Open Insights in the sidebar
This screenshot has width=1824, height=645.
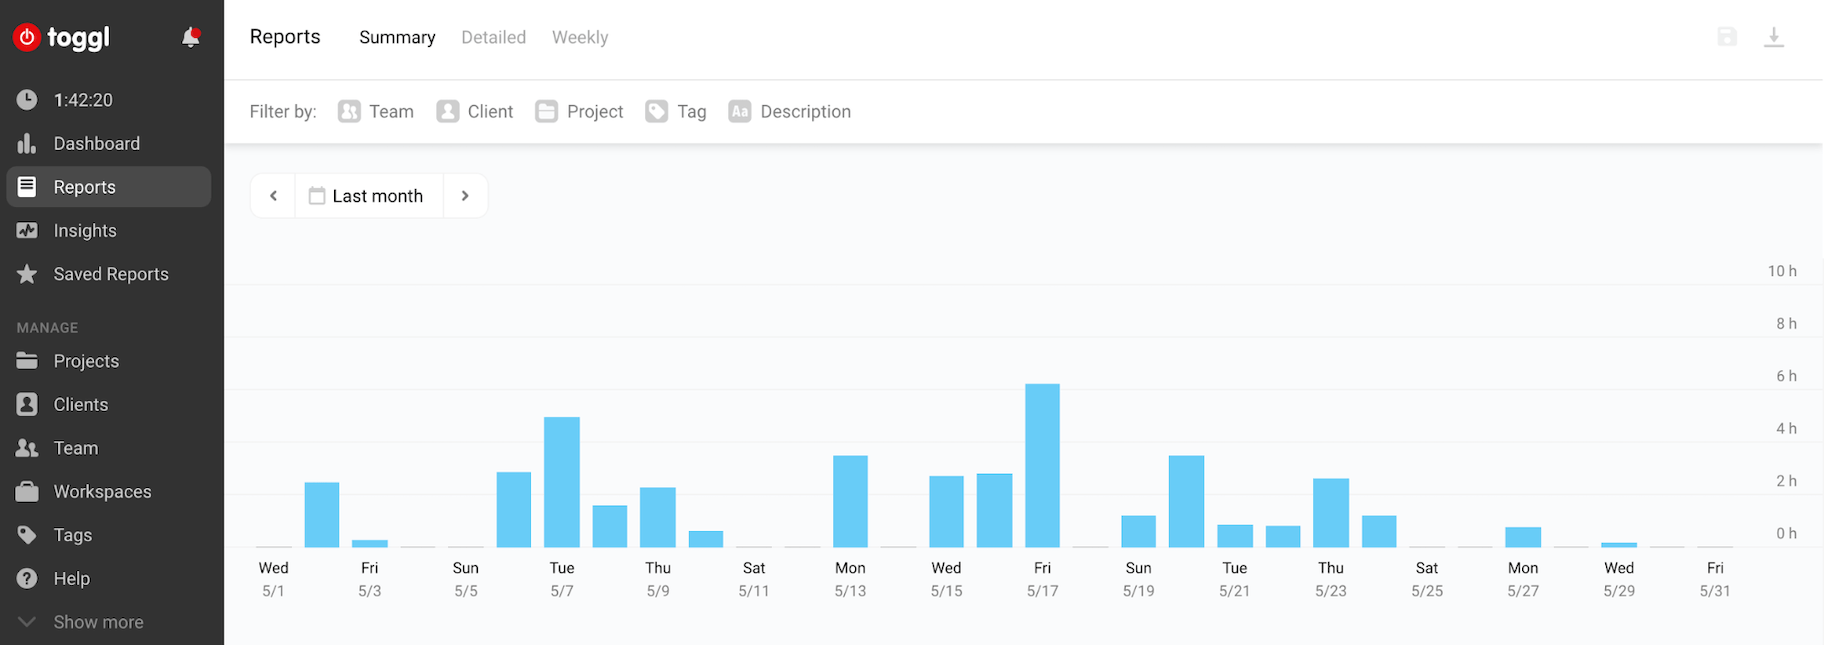pyautogui.click(x=85, y=231)
